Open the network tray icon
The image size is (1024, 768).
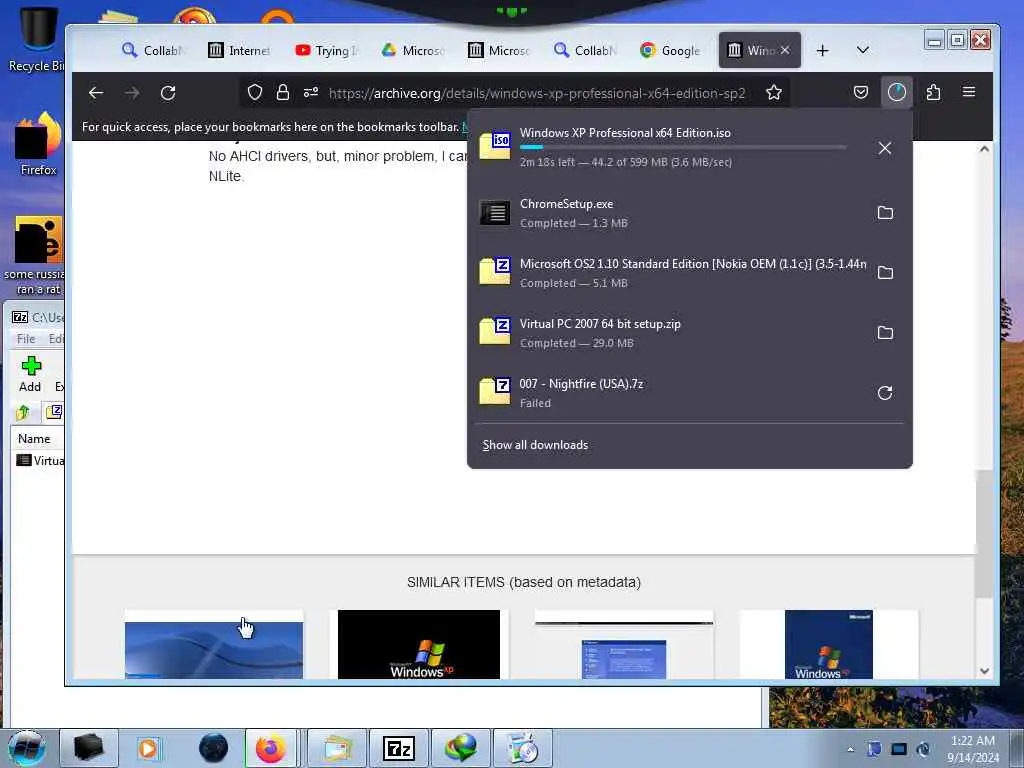(899, 749)
